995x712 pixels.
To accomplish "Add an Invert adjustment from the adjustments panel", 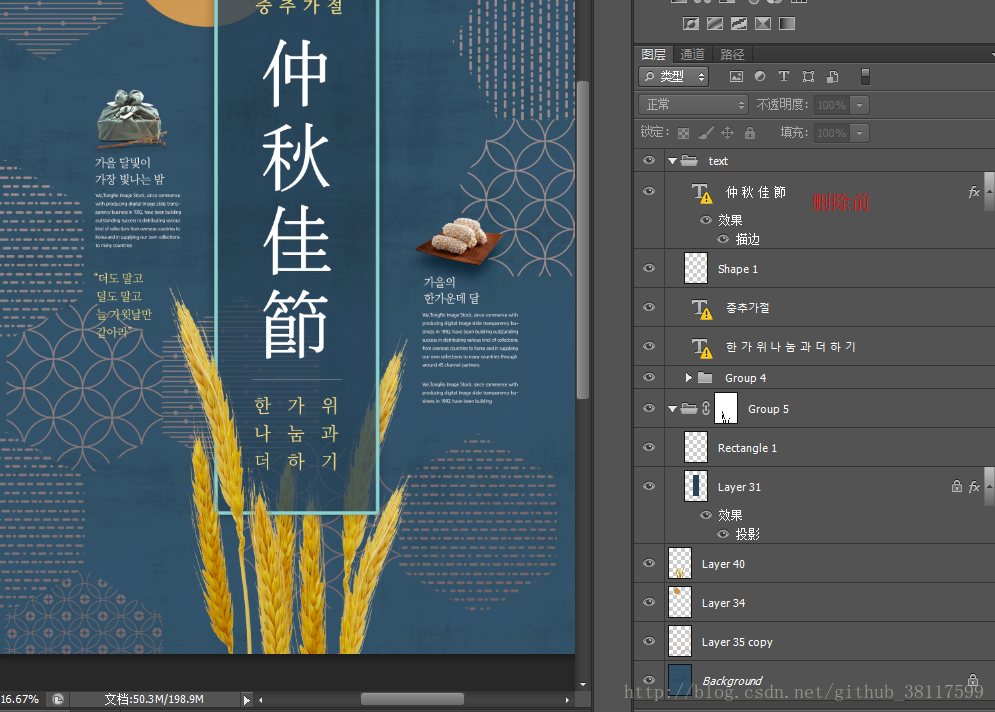I will pyautogui.click(x=690, y=23).
